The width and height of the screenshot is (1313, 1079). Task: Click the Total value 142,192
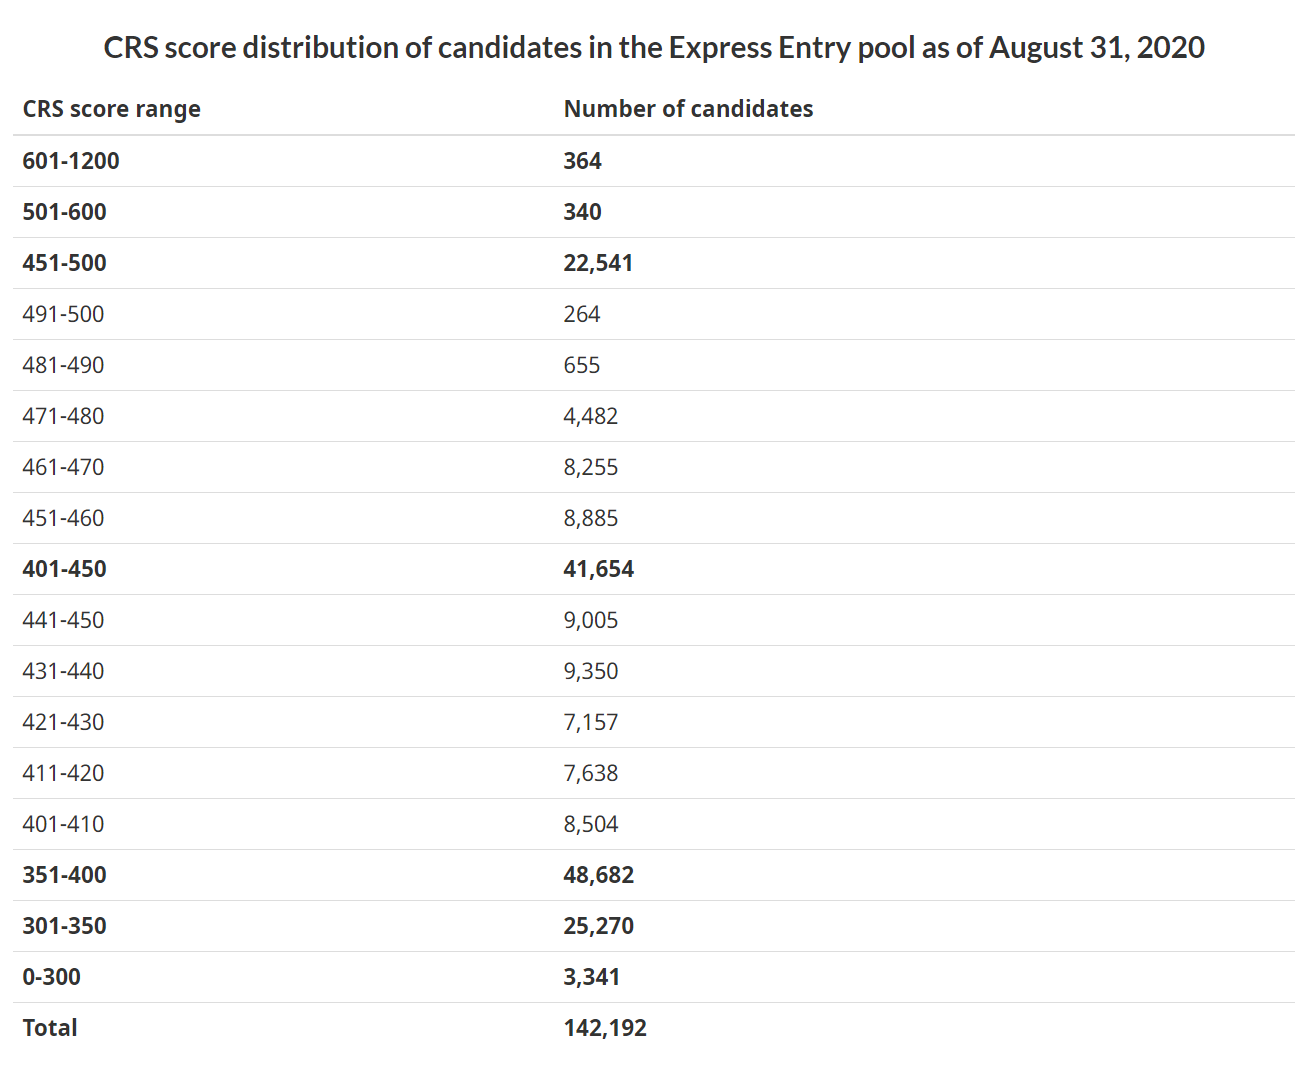coord(605,1028)
